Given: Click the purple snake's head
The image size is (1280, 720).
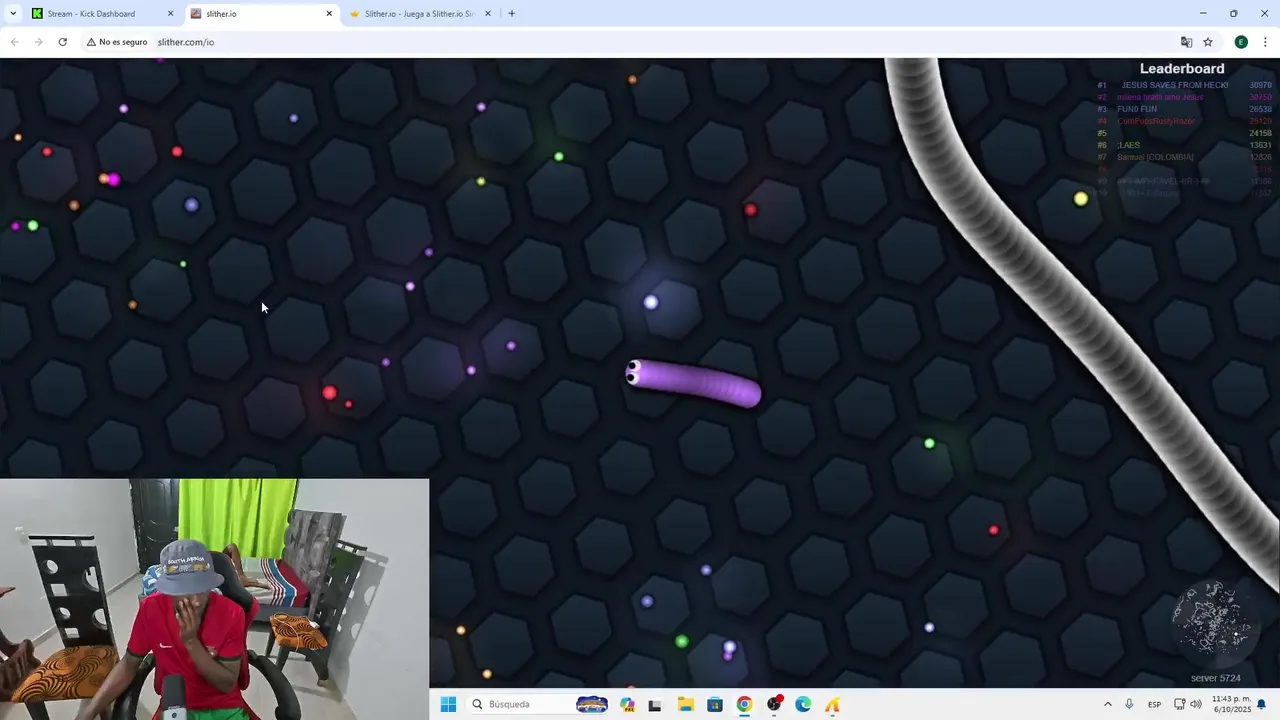Looking at the screenshot, I should point(634,373).
